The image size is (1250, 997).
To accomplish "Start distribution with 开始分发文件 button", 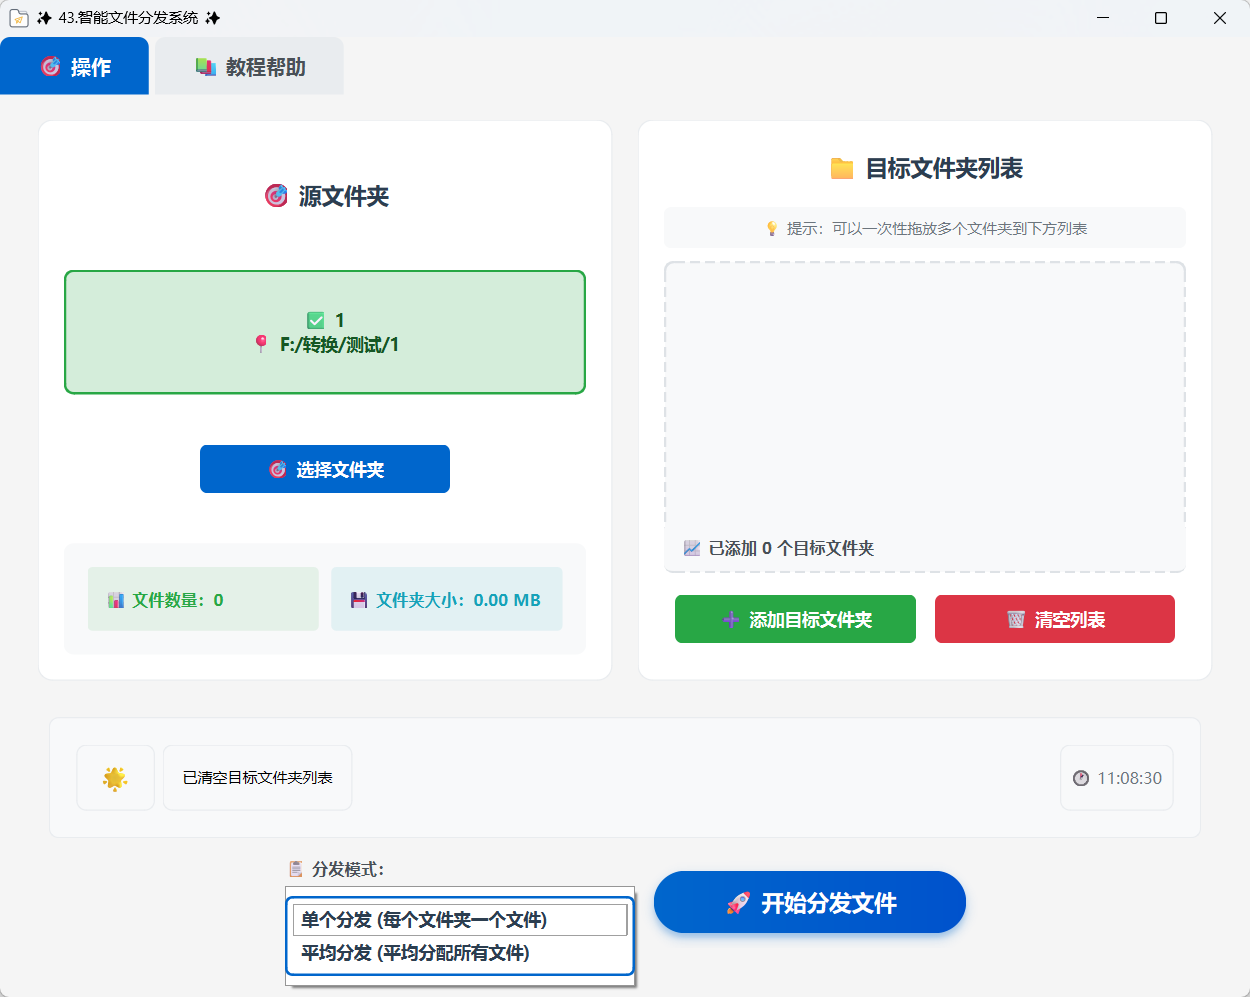I will (809, 903).
